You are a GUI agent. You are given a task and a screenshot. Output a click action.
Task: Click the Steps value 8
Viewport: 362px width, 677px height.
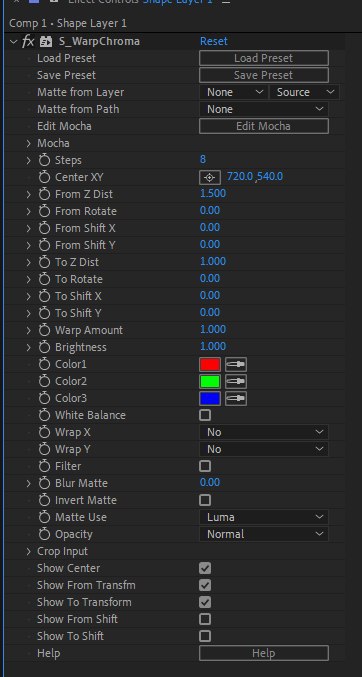(x=203, y=159)
